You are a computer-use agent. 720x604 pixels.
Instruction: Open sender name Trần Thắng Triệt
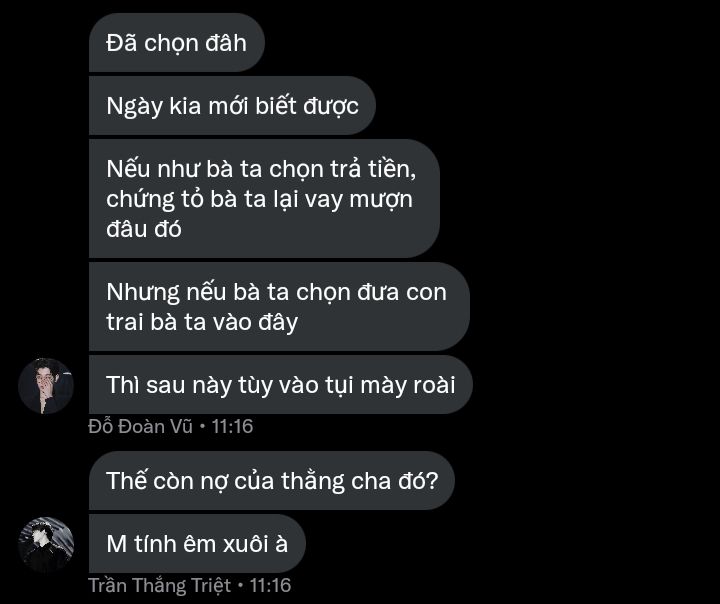click(x=159, y=585)
